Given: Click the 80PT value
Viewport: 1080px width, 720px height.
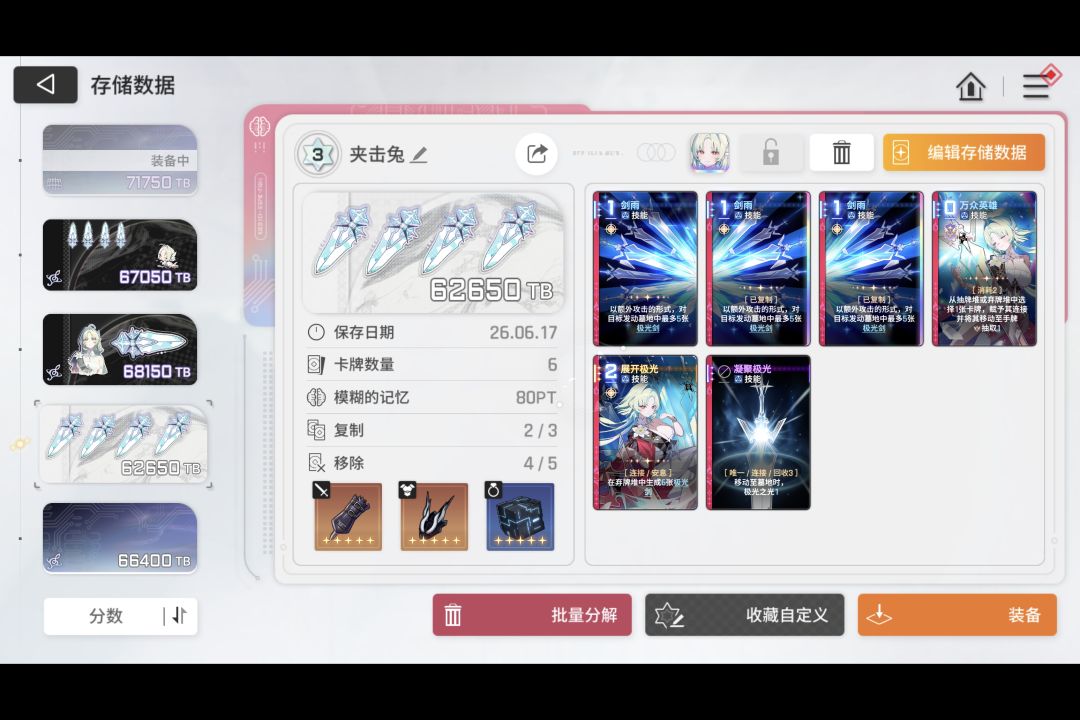Looking at the screenshot, I should pos(536,398).
